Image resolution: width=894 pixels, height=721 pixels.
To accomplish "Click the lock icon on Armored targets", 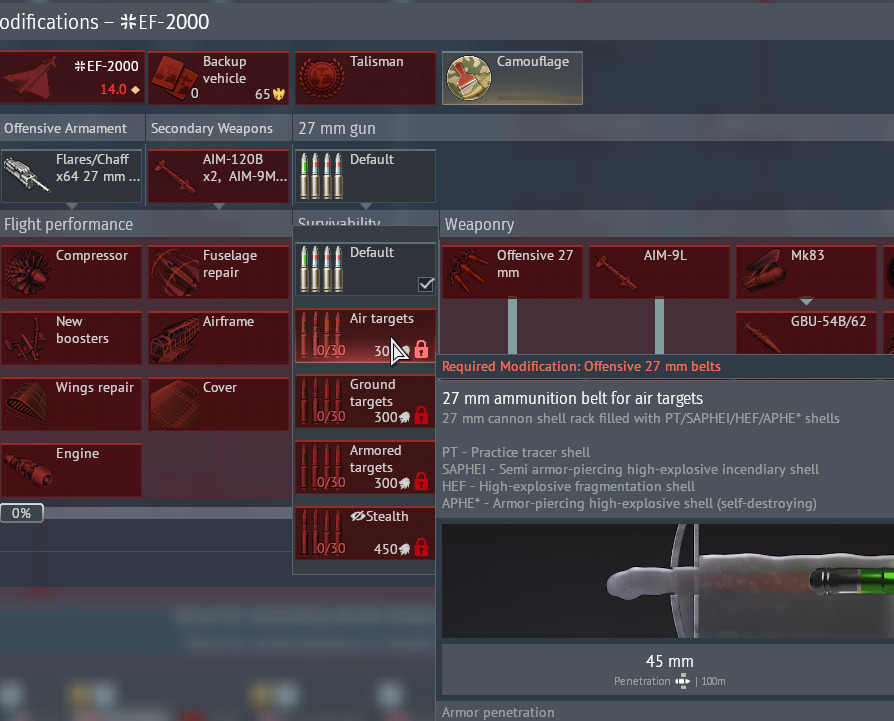I will [421, 482].
